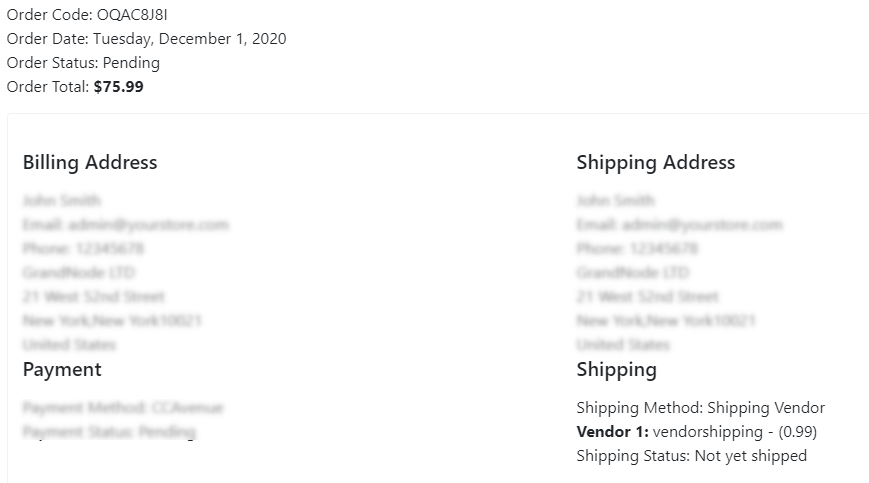869x483 pixels.
Task: Click the bold $75.99 order total
Action: pos(119,87)
